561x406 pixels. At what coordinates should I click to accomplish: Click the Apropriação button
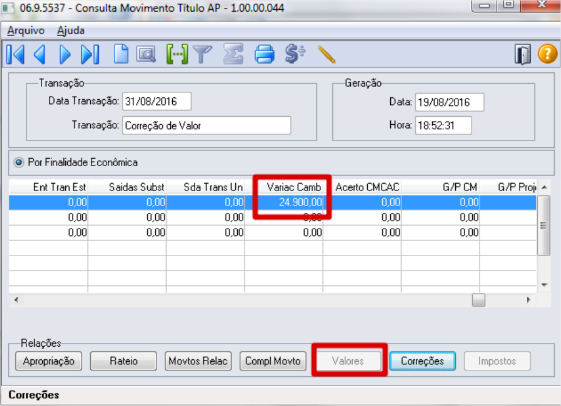49,361
